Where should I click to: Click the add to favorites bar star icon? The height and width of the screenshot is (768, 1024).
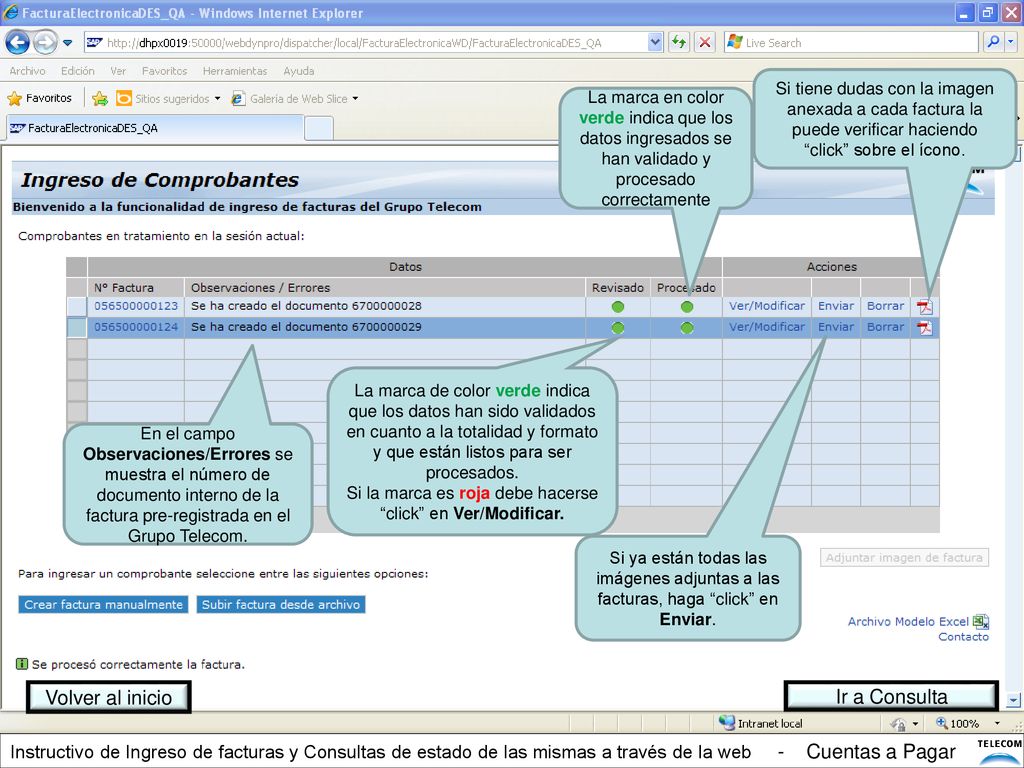(x=100, y=99)
